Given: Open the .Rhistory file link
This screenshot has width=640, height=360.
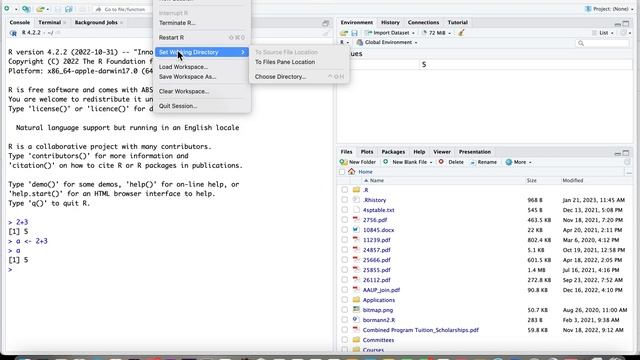Looking at the screenshot, I should (374, 200).
